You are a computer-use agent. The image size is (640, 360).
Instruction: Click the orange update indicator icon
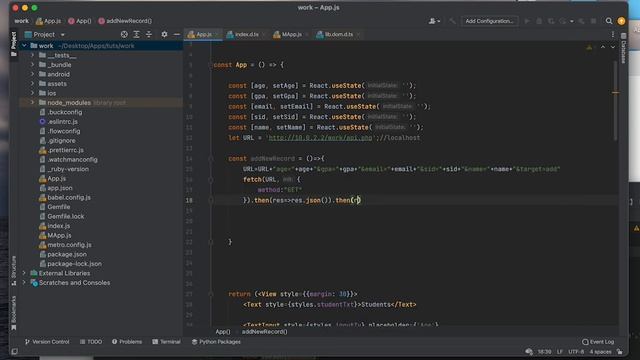621,21
